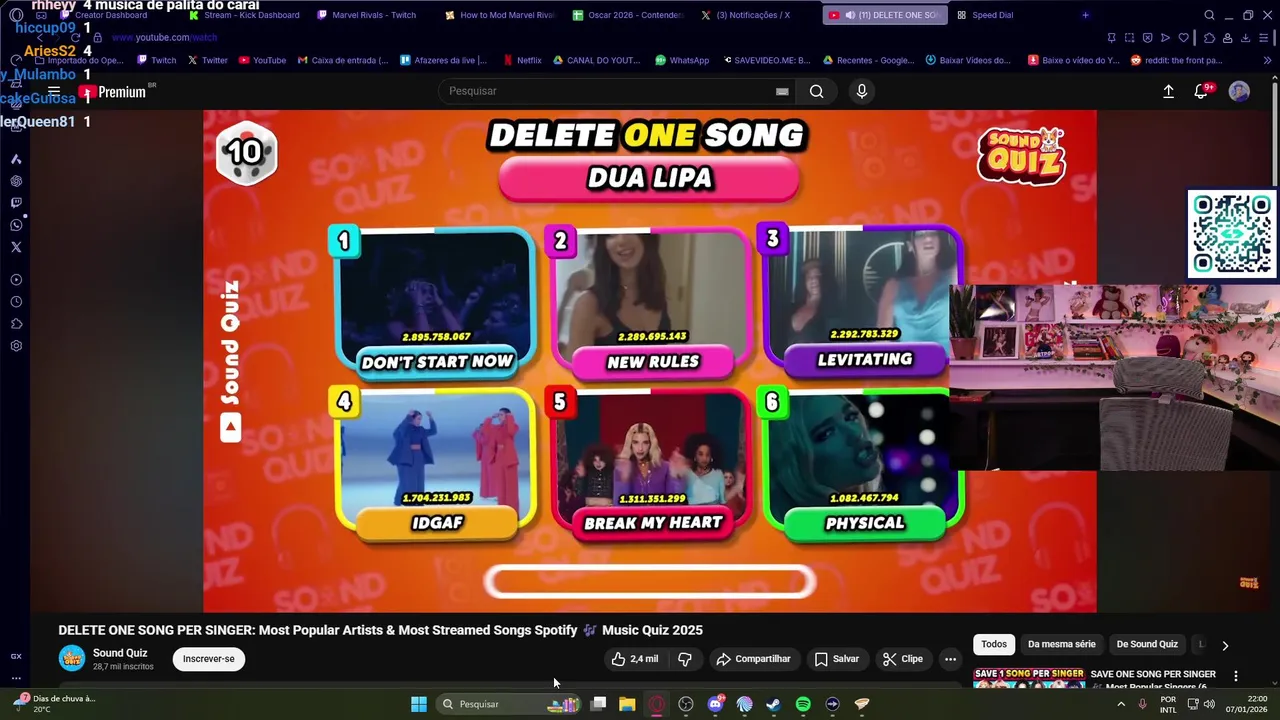Open Opera player play icon
Viewport: 1280px width, 720px height.
tap(1165, 38)
